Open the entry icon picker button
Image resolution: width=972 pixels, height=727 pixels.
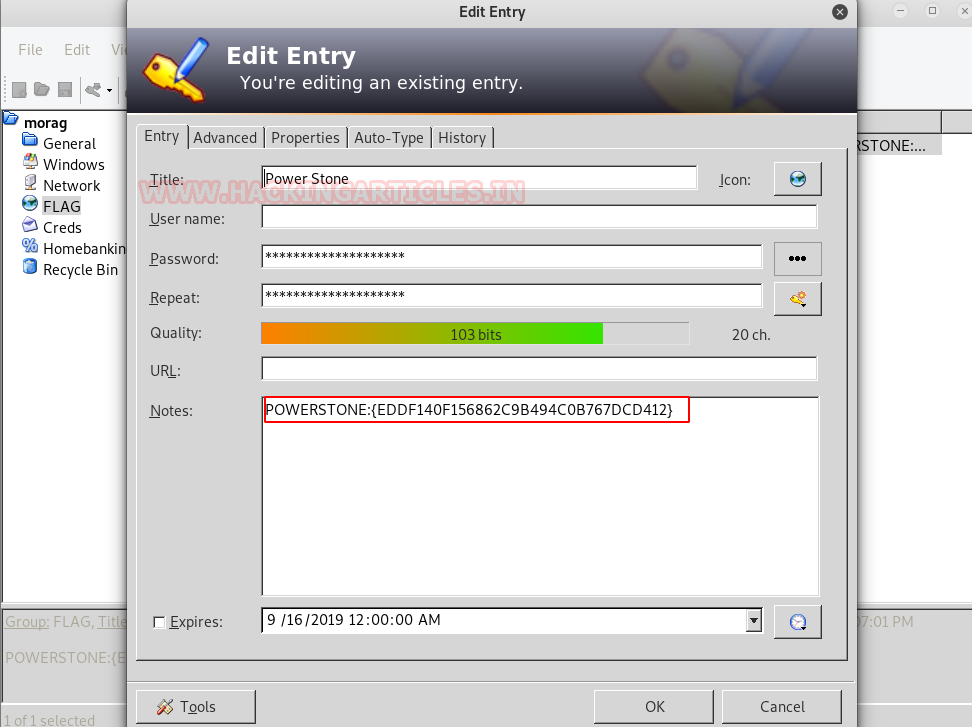[x=797, y=179]
